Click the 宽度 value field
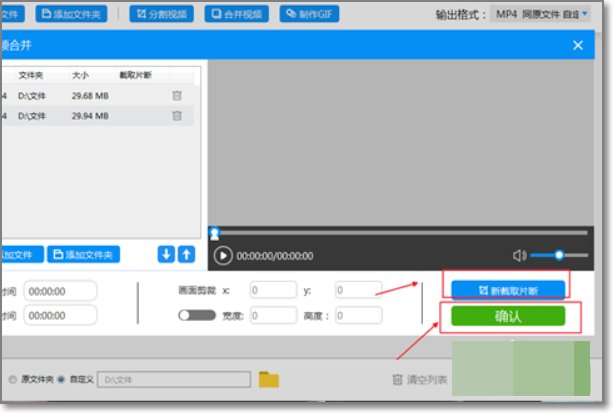 pyautogui.click(x=273, y=315)
